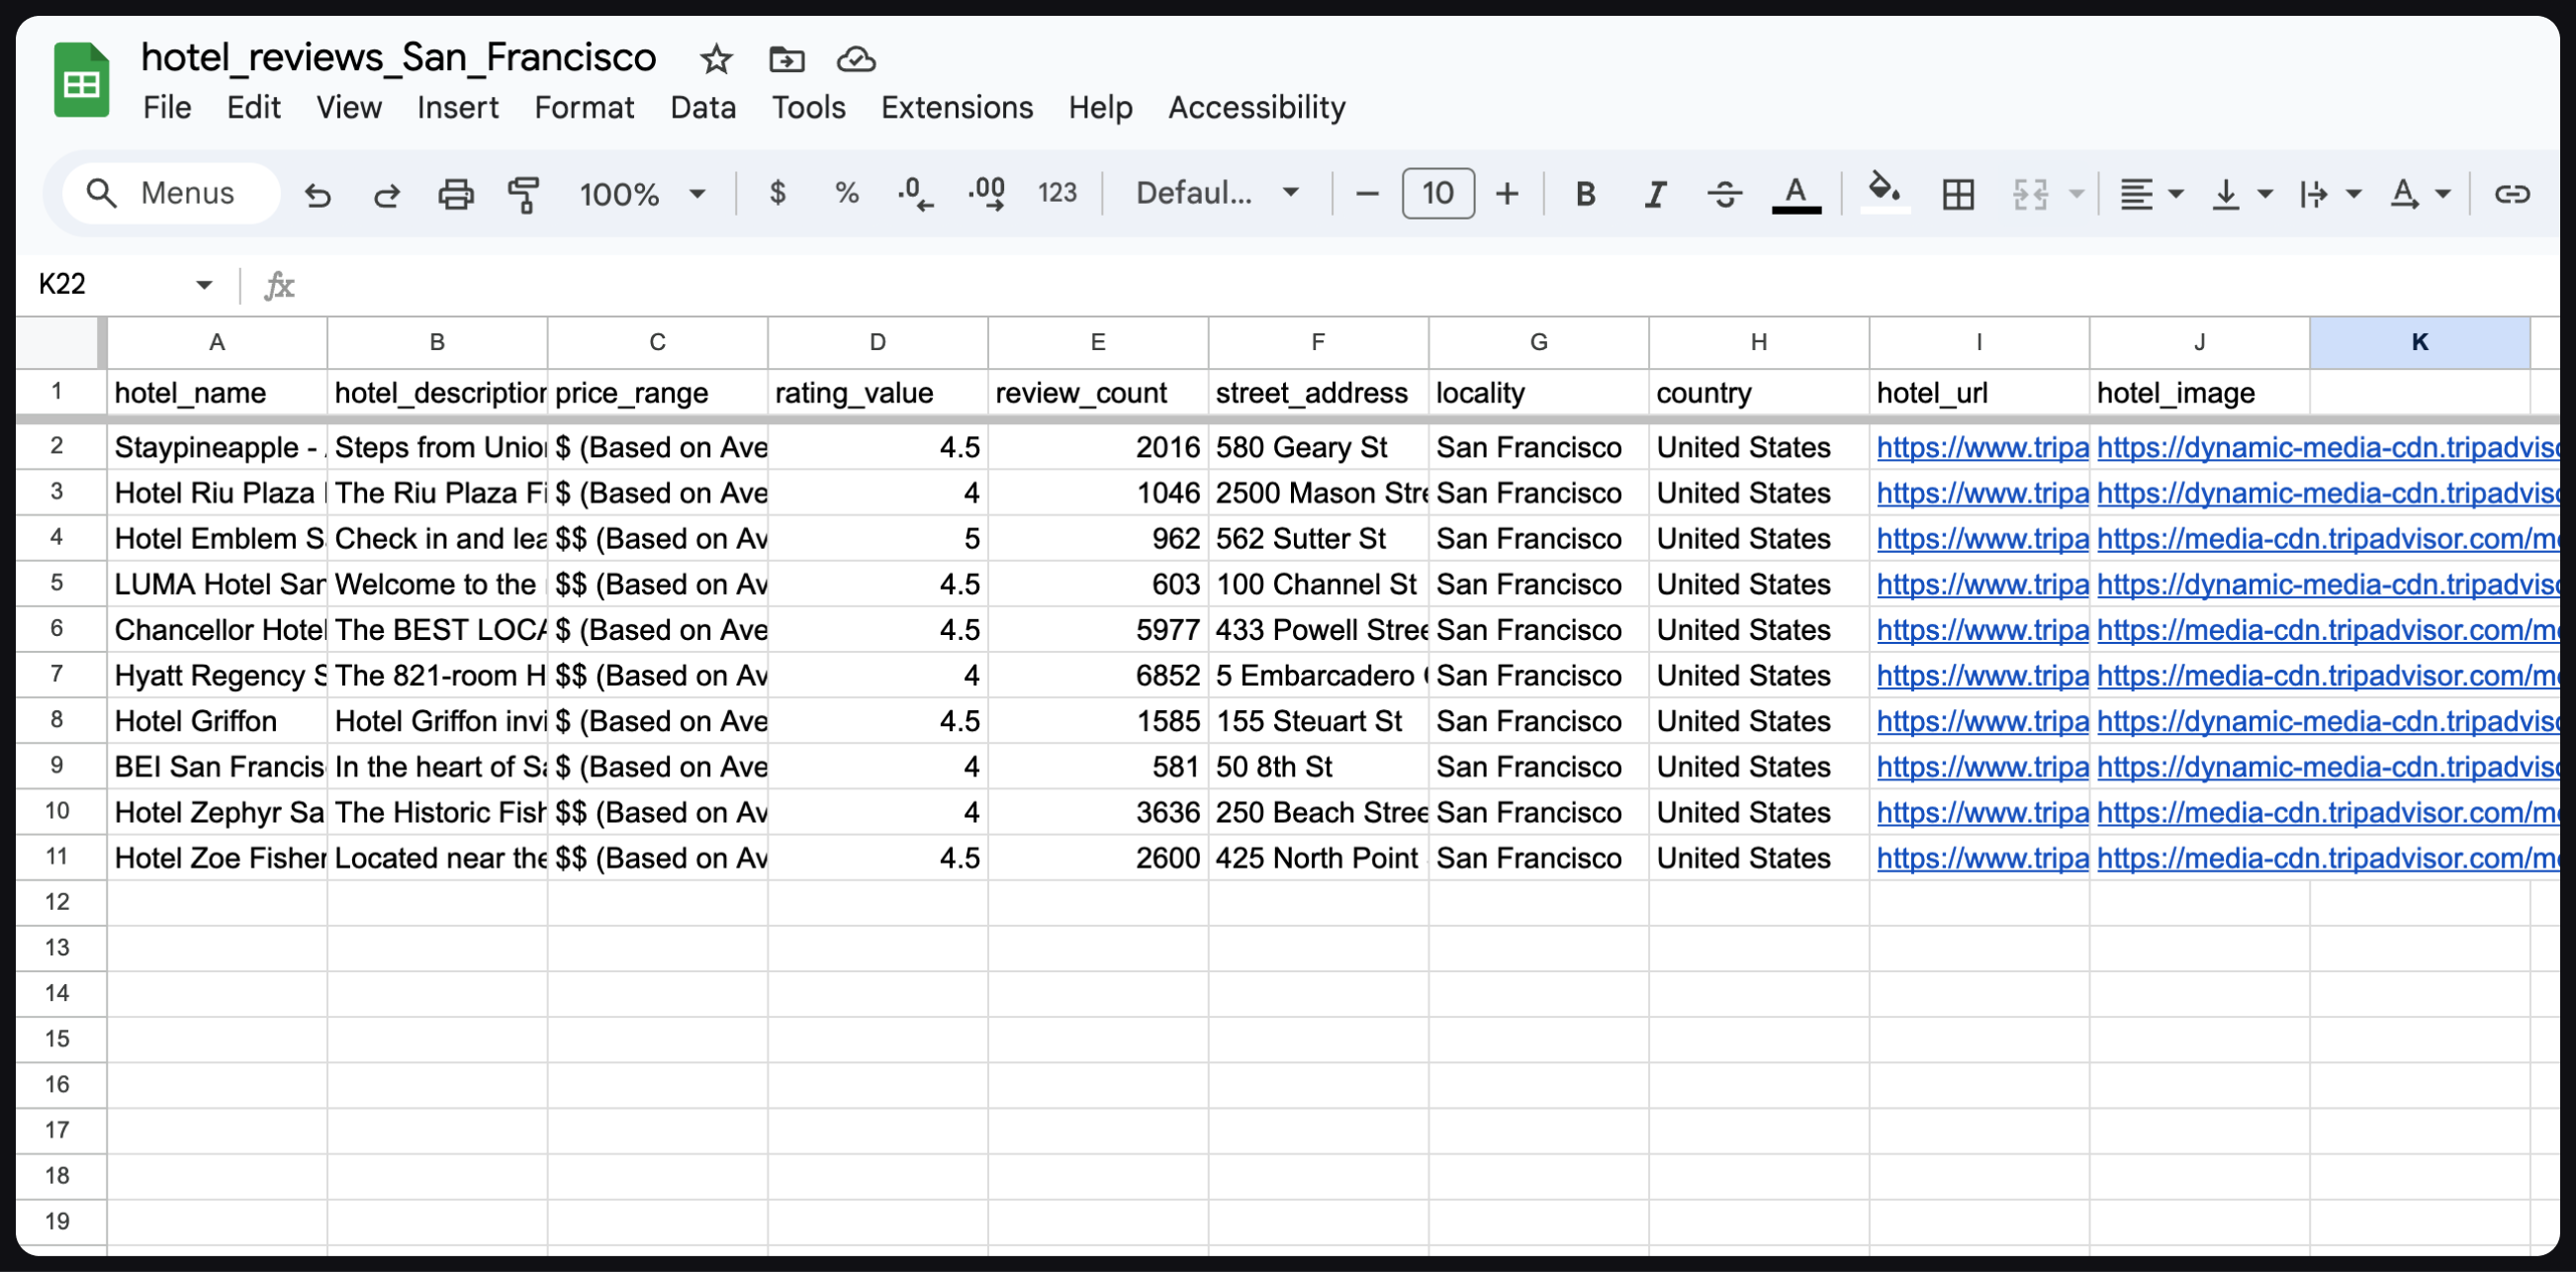
Task: Select the cell with review count 6852
Action: tap(1098, 676)
